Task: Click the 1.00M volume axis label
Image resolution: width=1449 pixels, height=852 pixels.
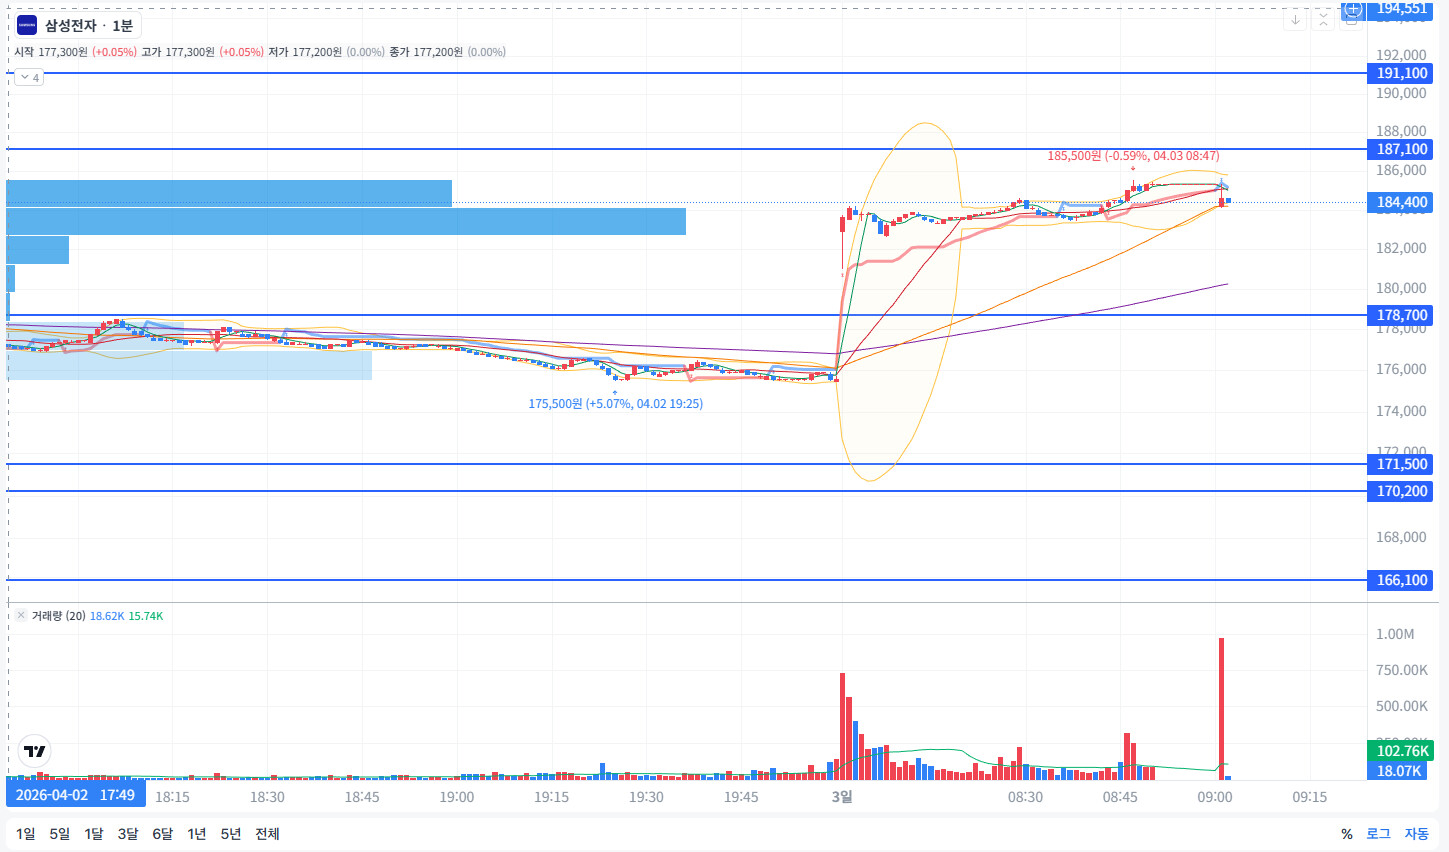Action: coord(1395,634)
